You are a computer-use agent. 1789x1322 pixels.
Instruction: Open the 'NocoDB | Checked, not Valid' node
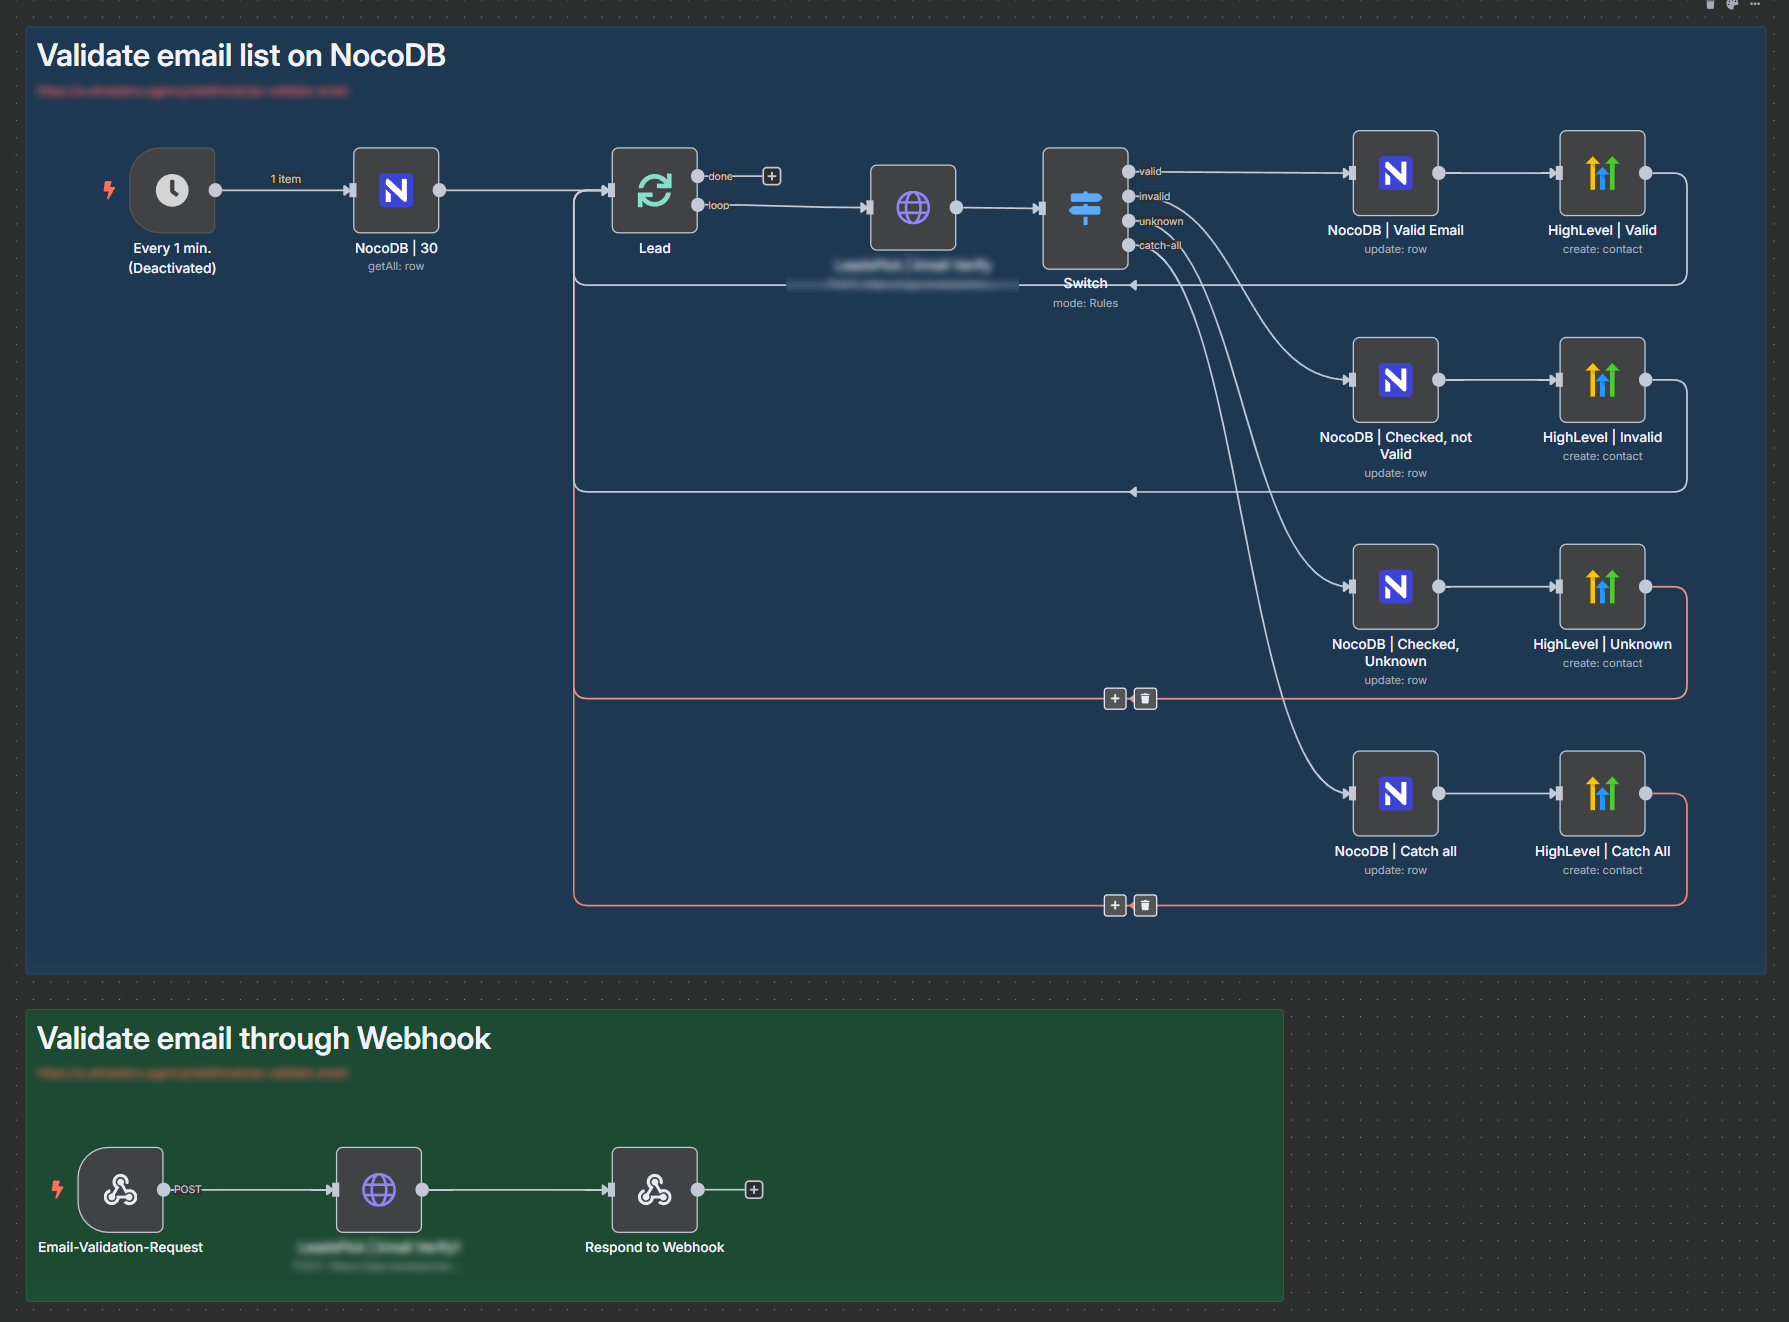point(1396,380)
